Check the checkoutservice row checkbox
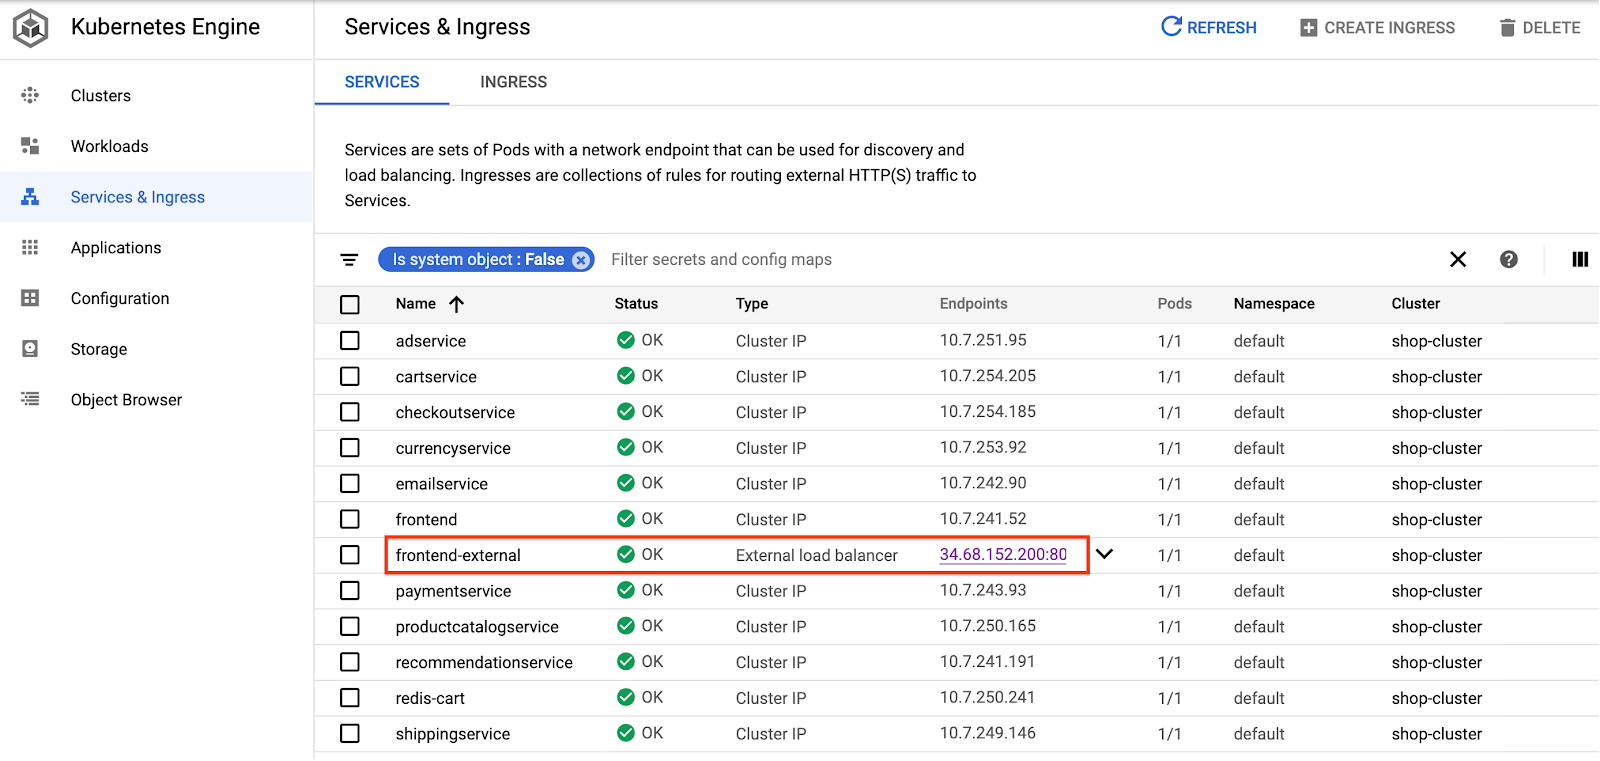This screenshot has width=1600, height=761. 350,412
